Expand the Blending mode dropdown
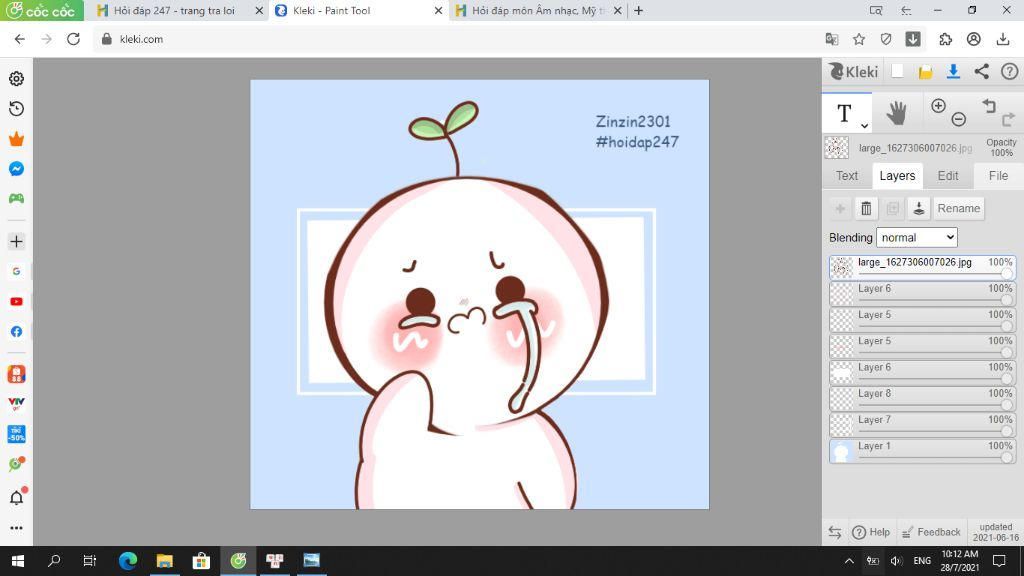Viewport: 1024px width, 576px height. pyautogui.click(x=916, y=238)
